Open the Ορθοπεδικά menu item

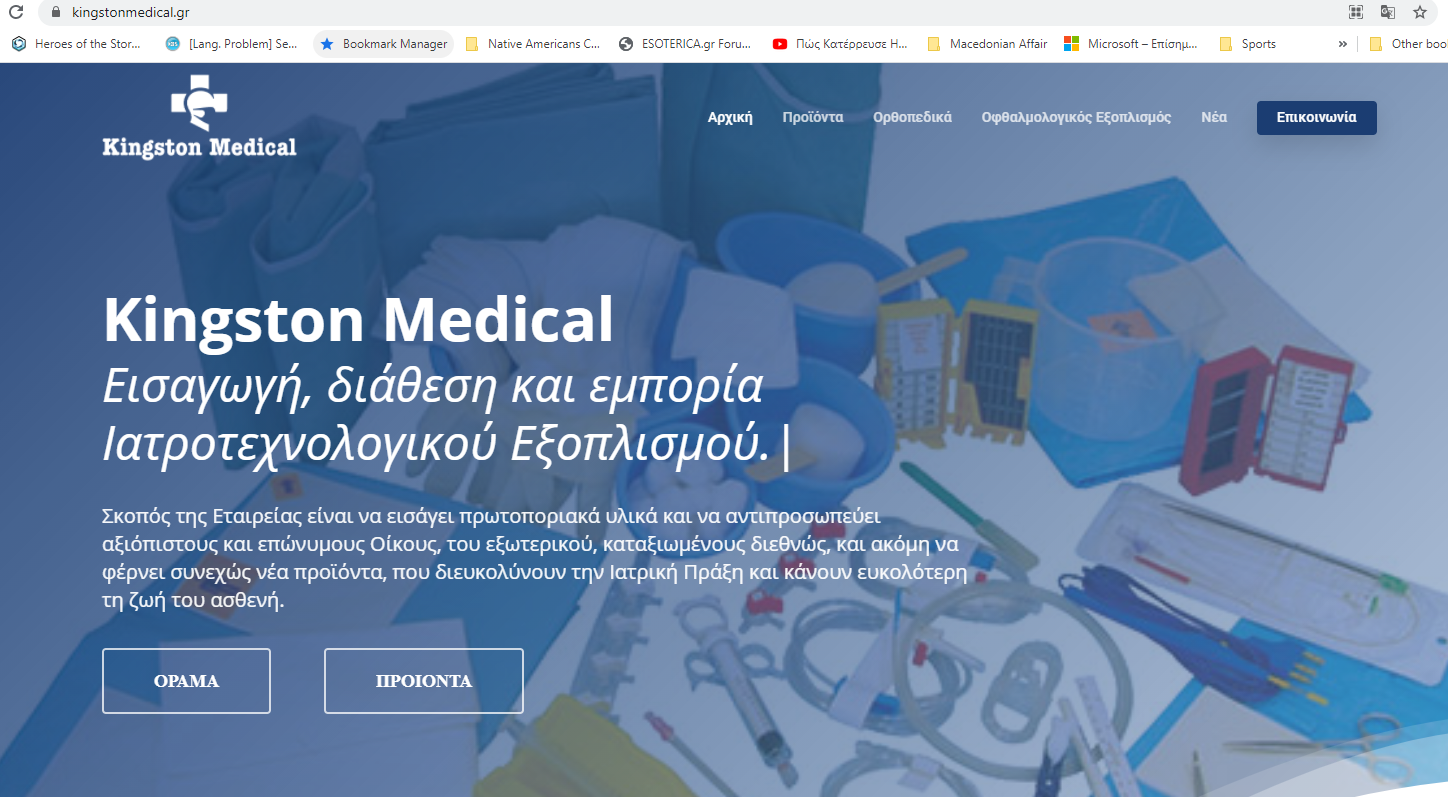click(912, 117)
